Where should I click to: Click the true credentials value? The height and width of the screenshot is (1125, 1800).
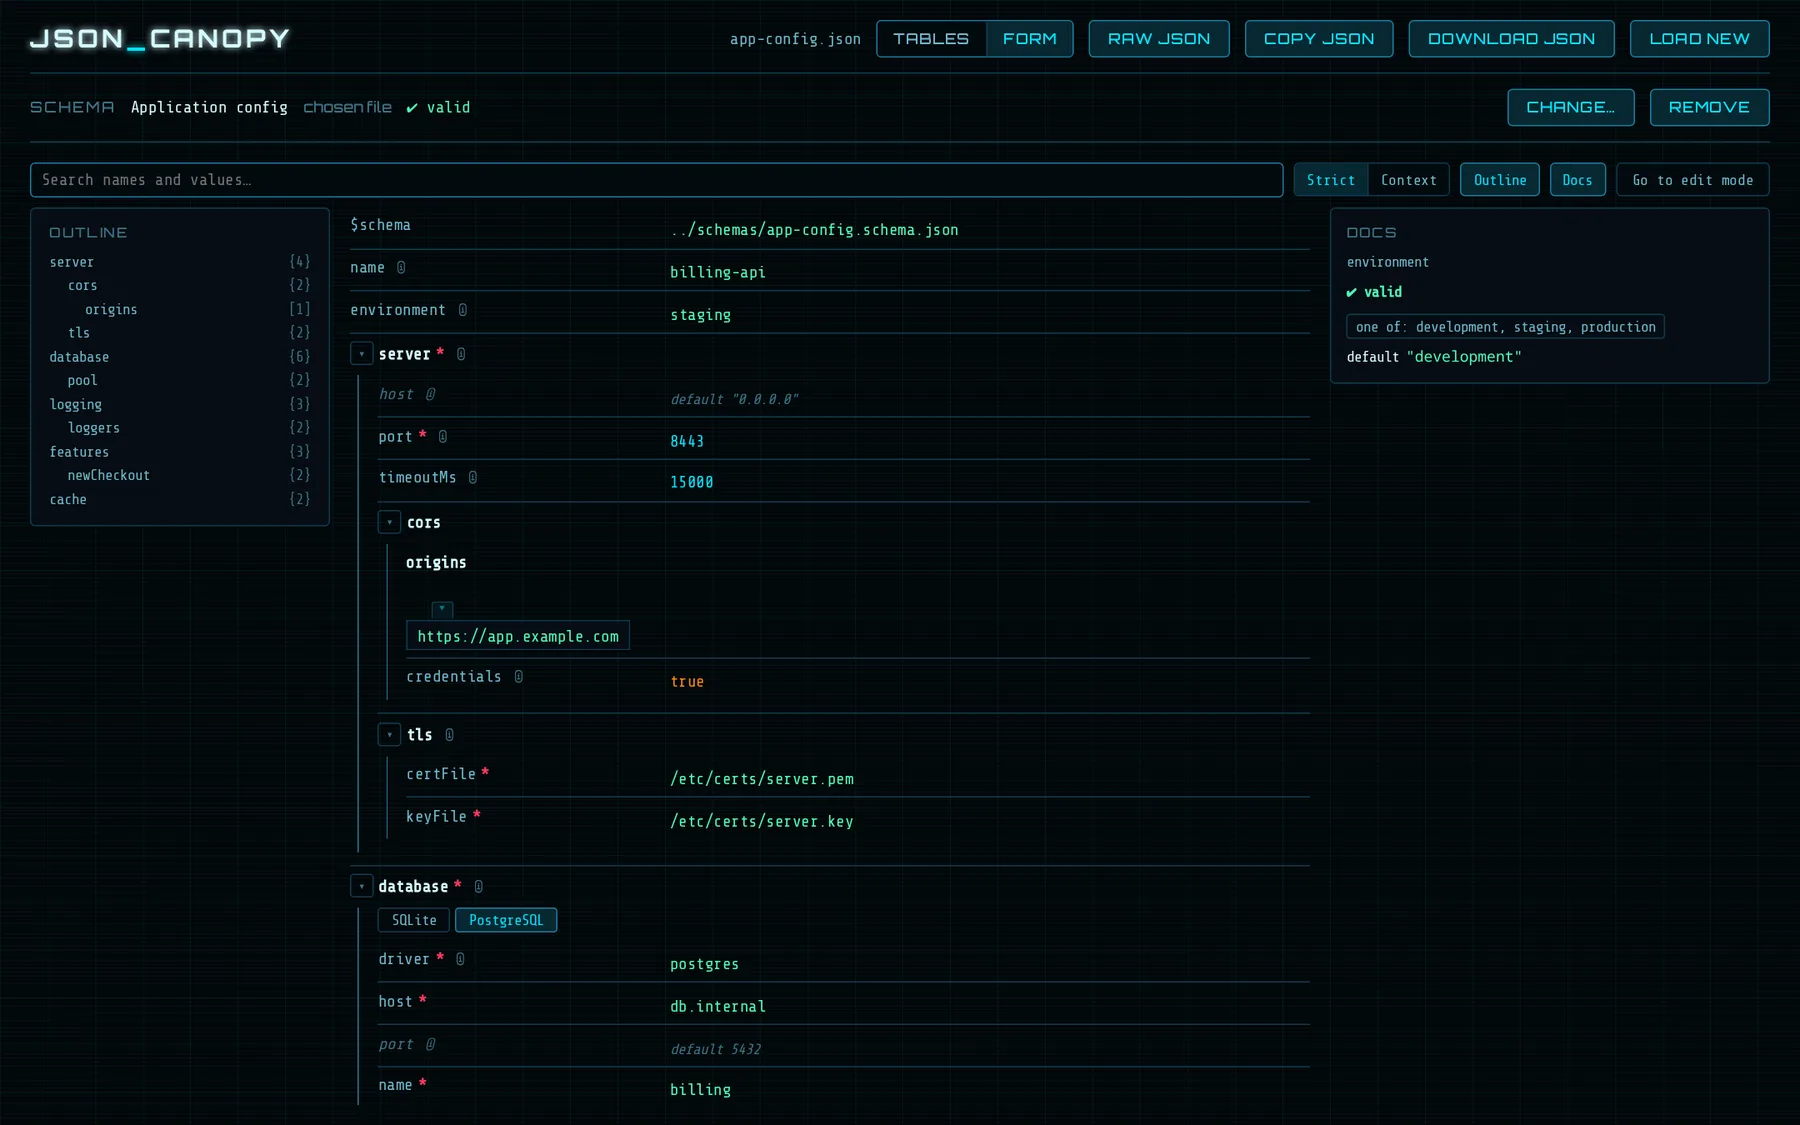pos(687,682)
